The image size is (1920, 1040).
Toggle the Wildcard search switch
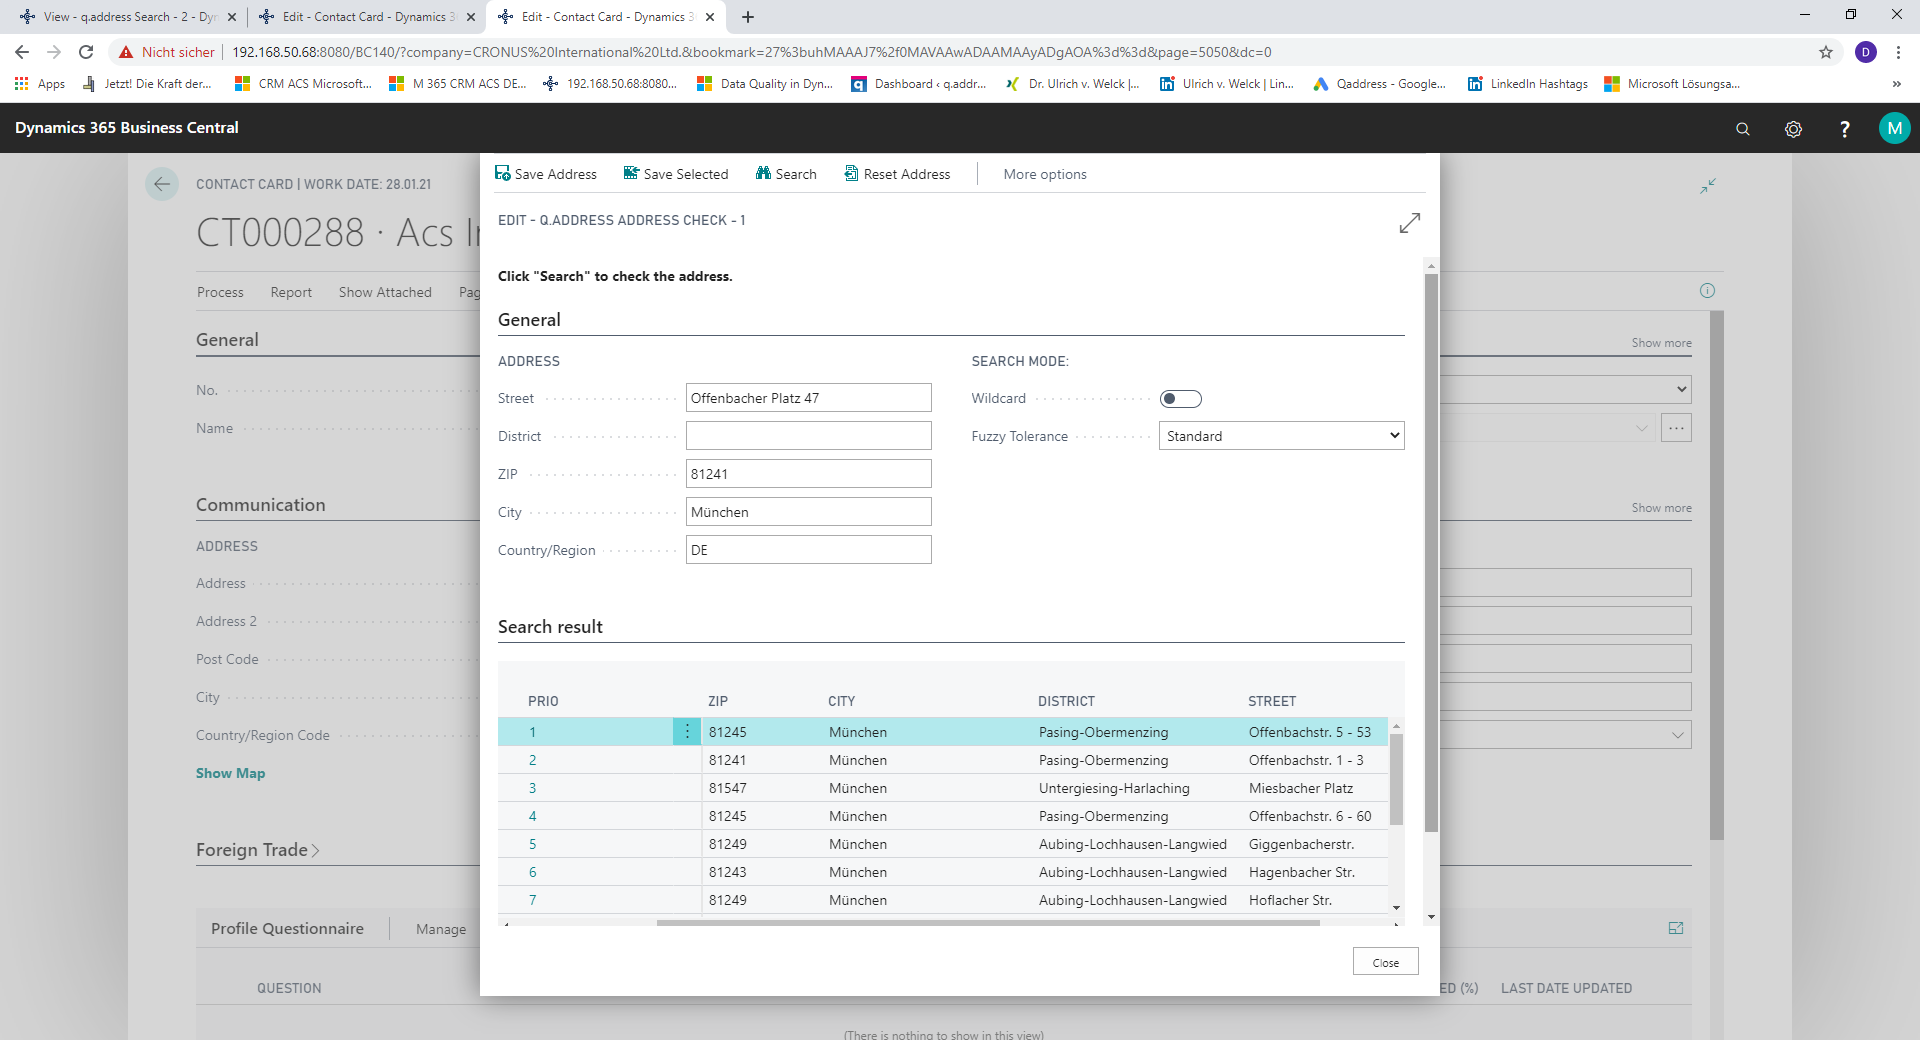(x=1181, y=399)
